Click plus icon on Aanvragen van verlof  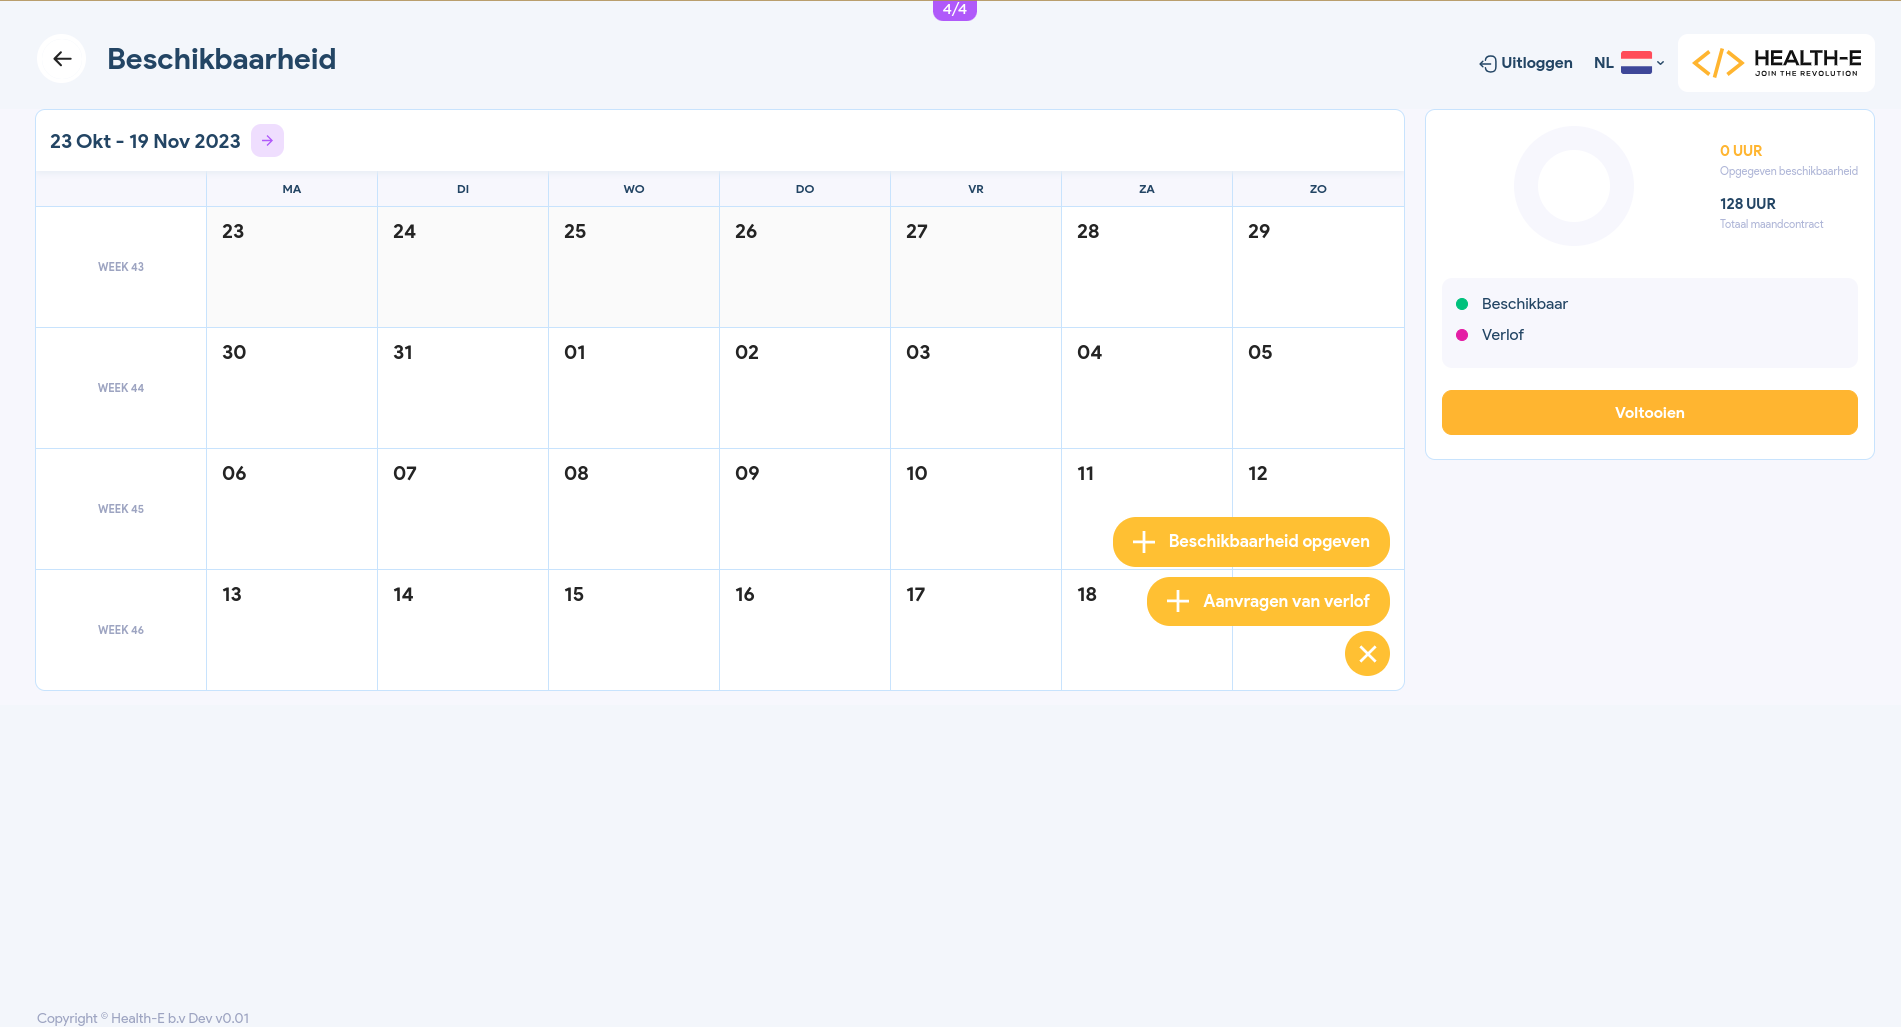[1178, 602]
